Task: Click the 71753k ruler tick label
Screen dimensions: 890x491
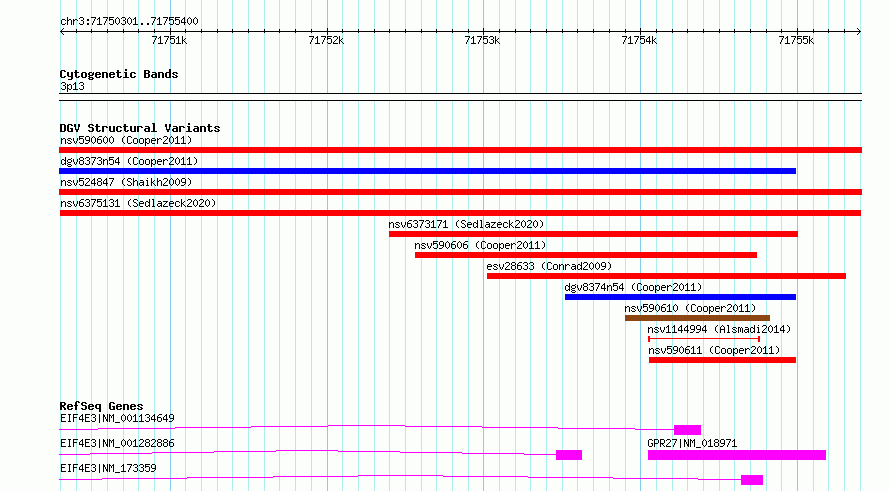Action: click(x=482, y=40)
